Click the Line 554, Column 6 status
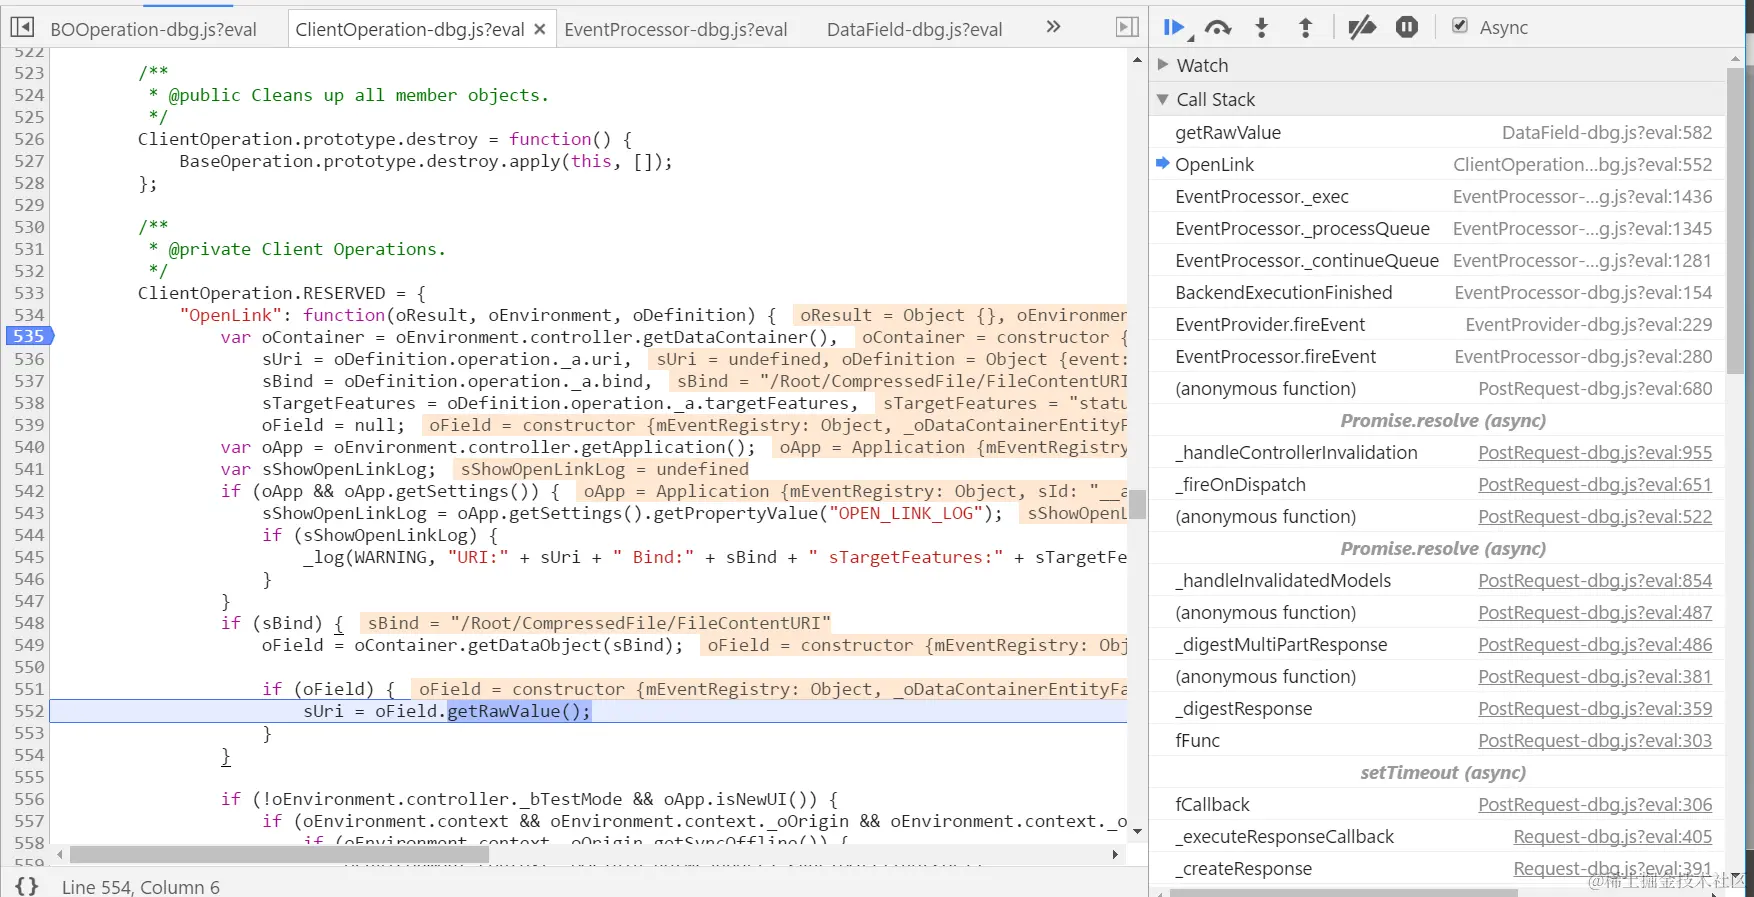This screenshot has height=897, width=1754. [x=140, y=887]
